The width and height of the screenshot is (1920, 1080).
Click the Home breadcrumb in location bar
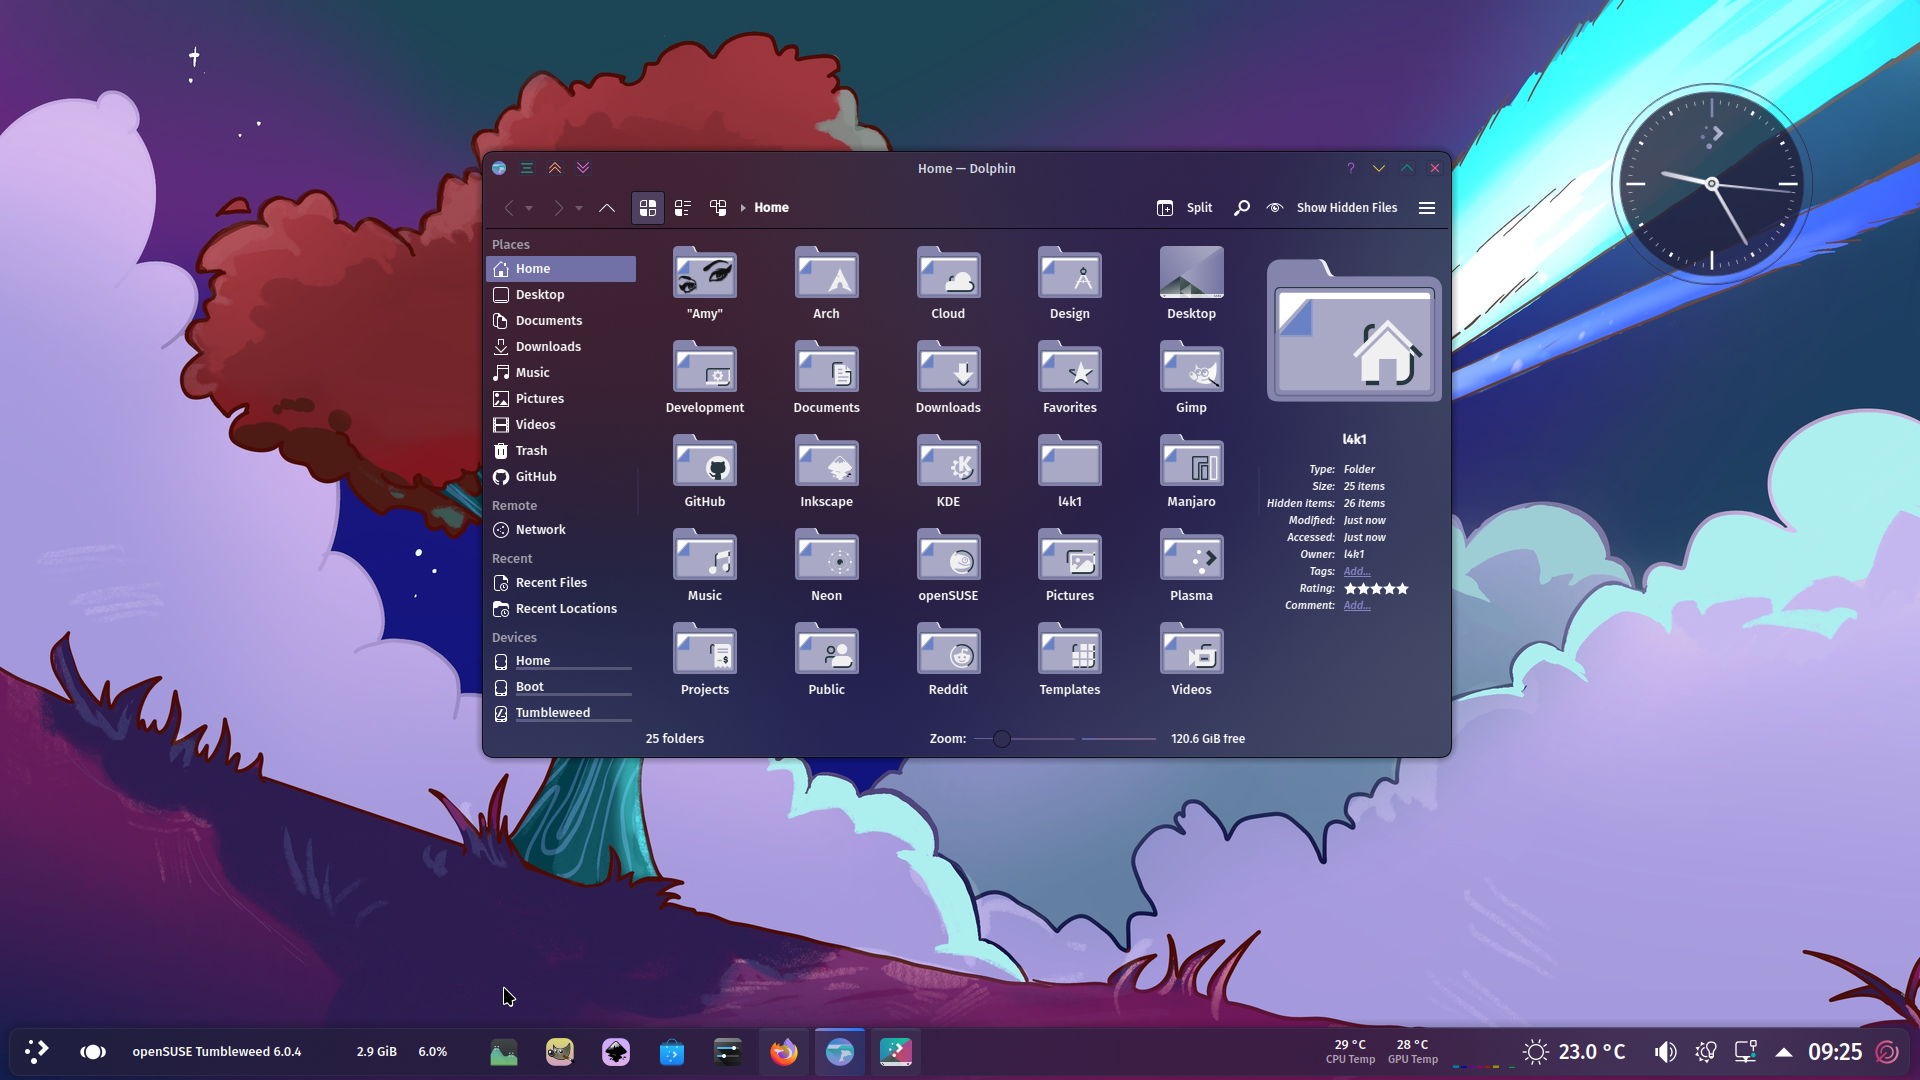[x=771, y=208]
